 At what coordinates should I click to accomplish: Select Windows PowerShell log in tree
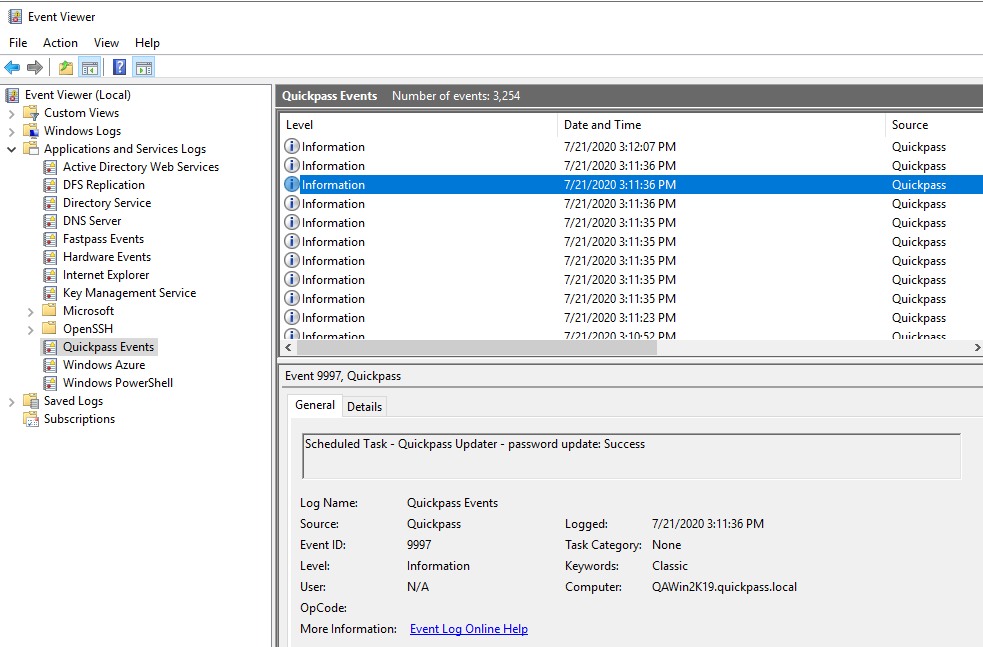tap(118, 383)
